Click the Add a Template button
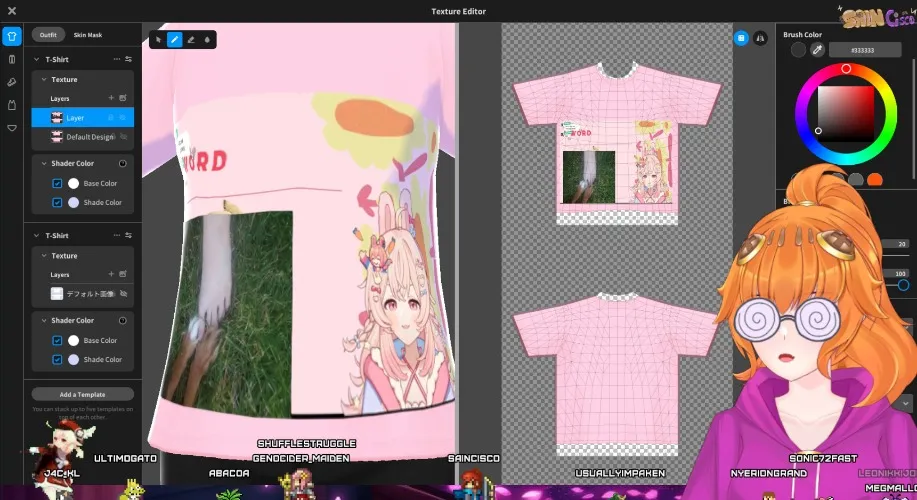917x500 pixels. tap(82, 395)
